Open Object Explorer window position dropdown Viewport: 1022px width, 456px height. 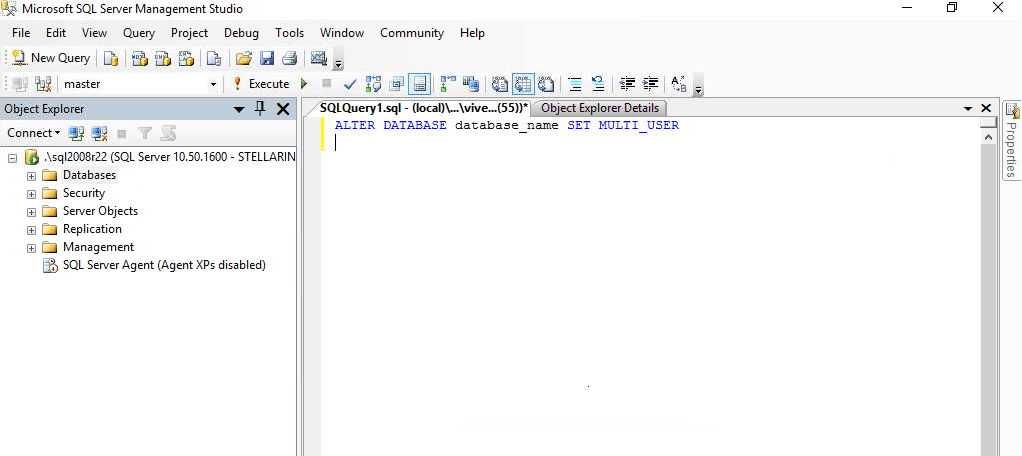pyautogui.click(x=239, y=109)
